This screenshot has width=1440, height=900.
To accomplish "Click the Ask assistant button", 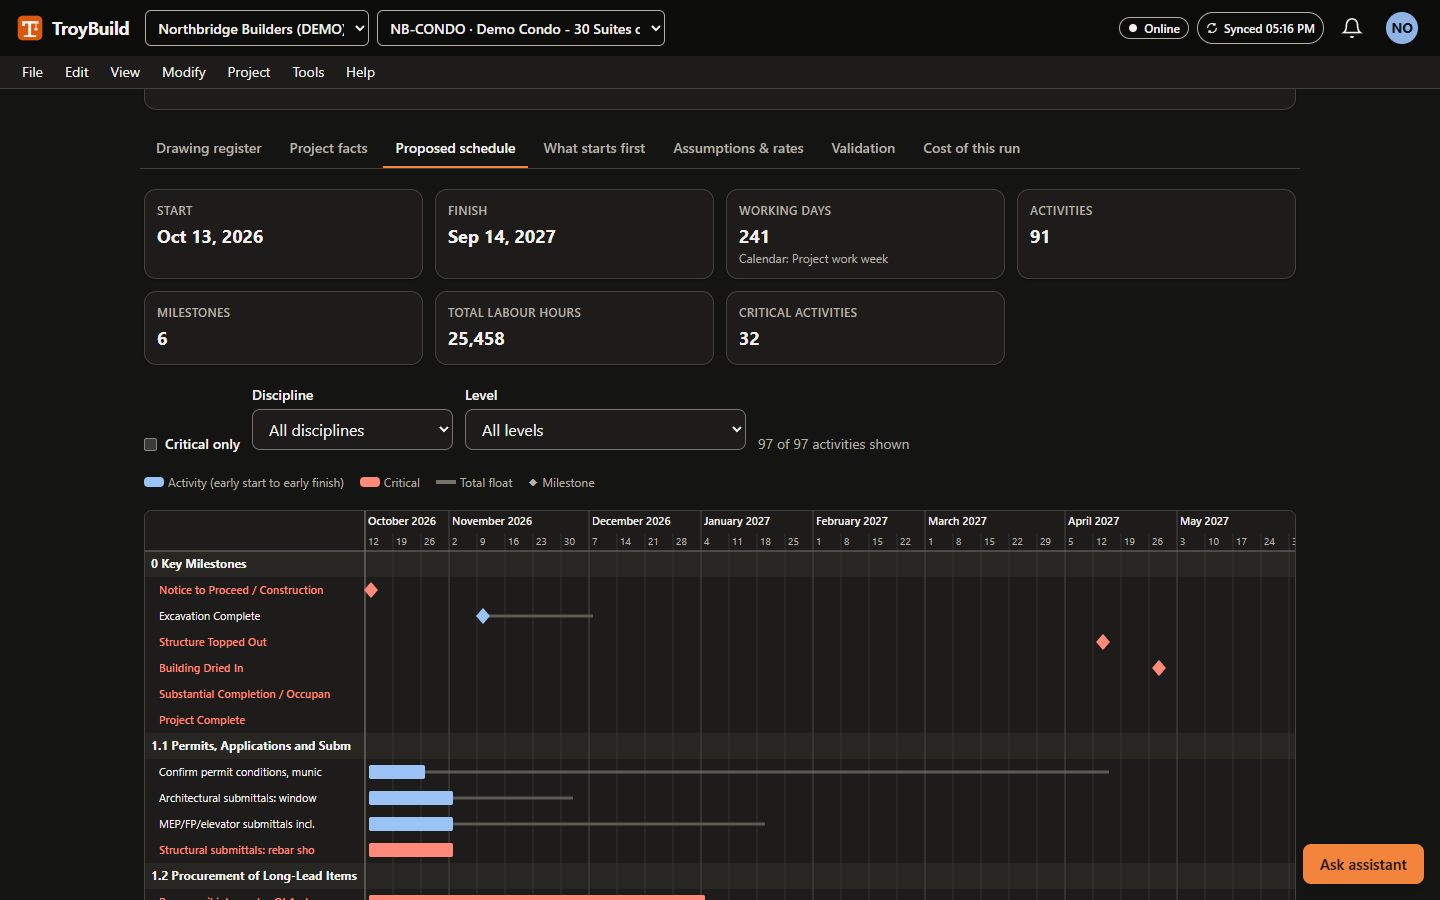I will pos(1363,864).
